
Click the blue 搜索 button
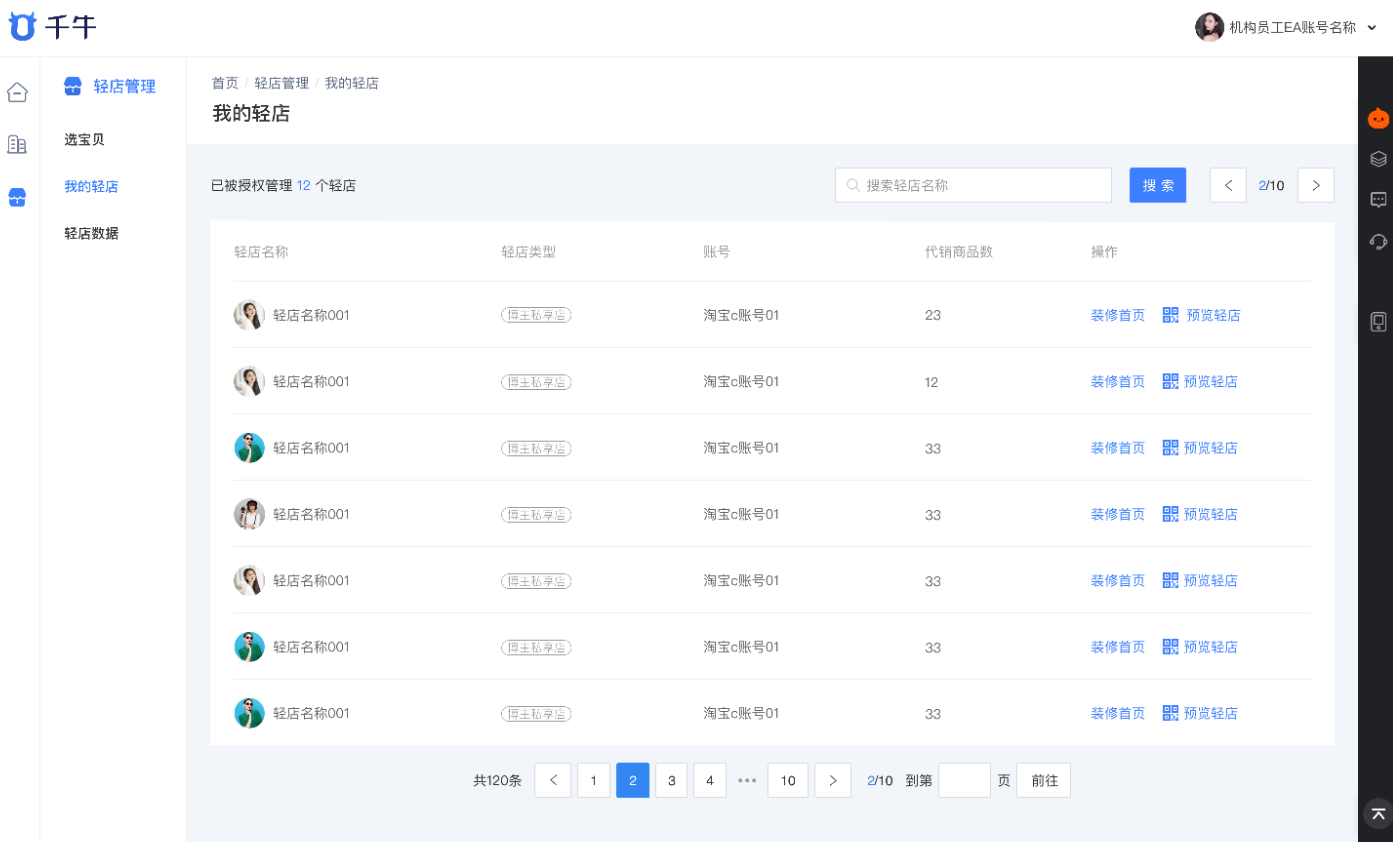click(1157, 185)
